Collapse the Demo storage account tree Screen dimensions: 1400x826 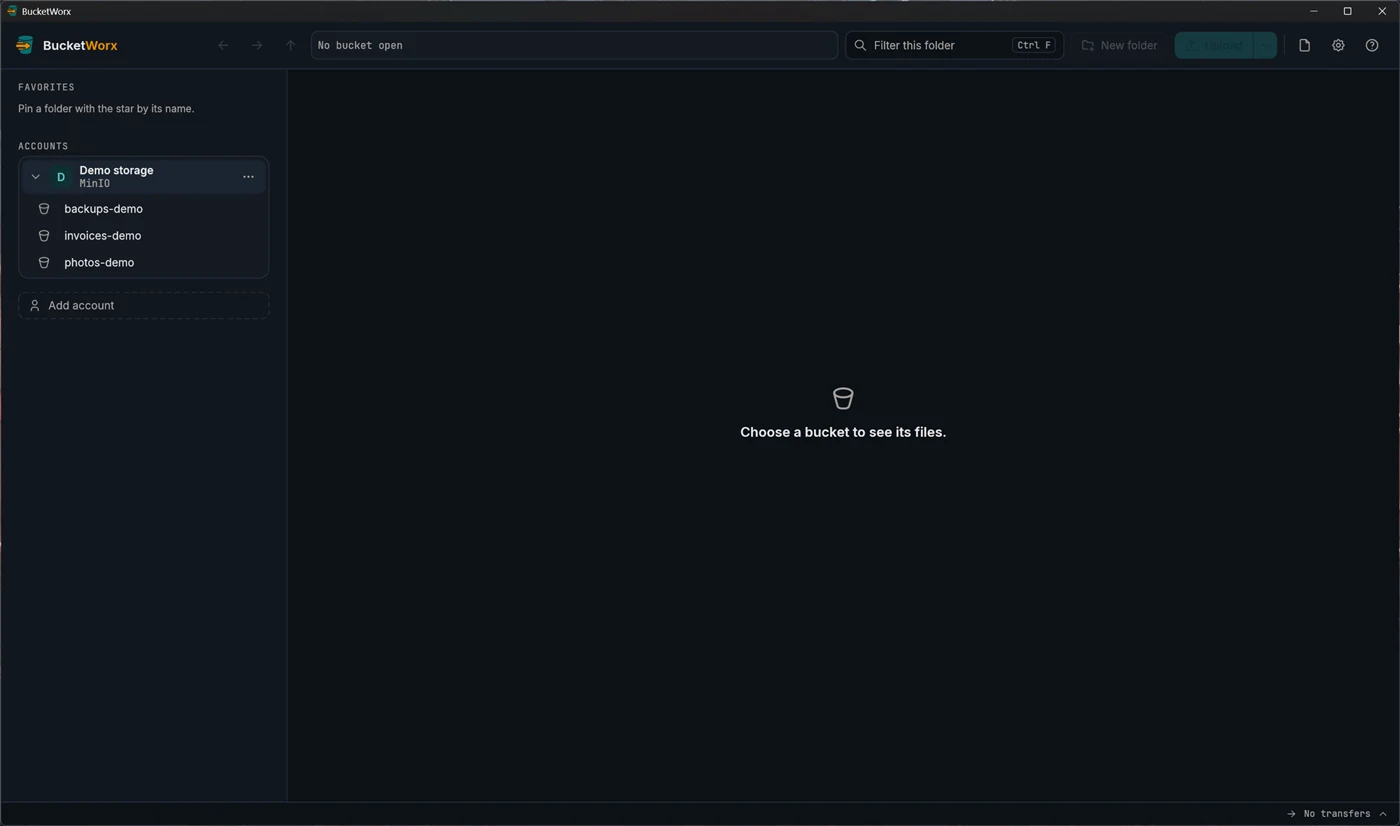35,177
